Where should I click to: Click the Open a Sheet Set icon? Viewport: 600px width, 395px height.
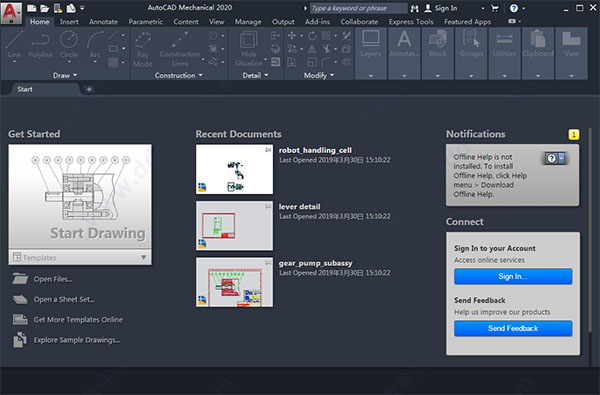coord(20,299)
